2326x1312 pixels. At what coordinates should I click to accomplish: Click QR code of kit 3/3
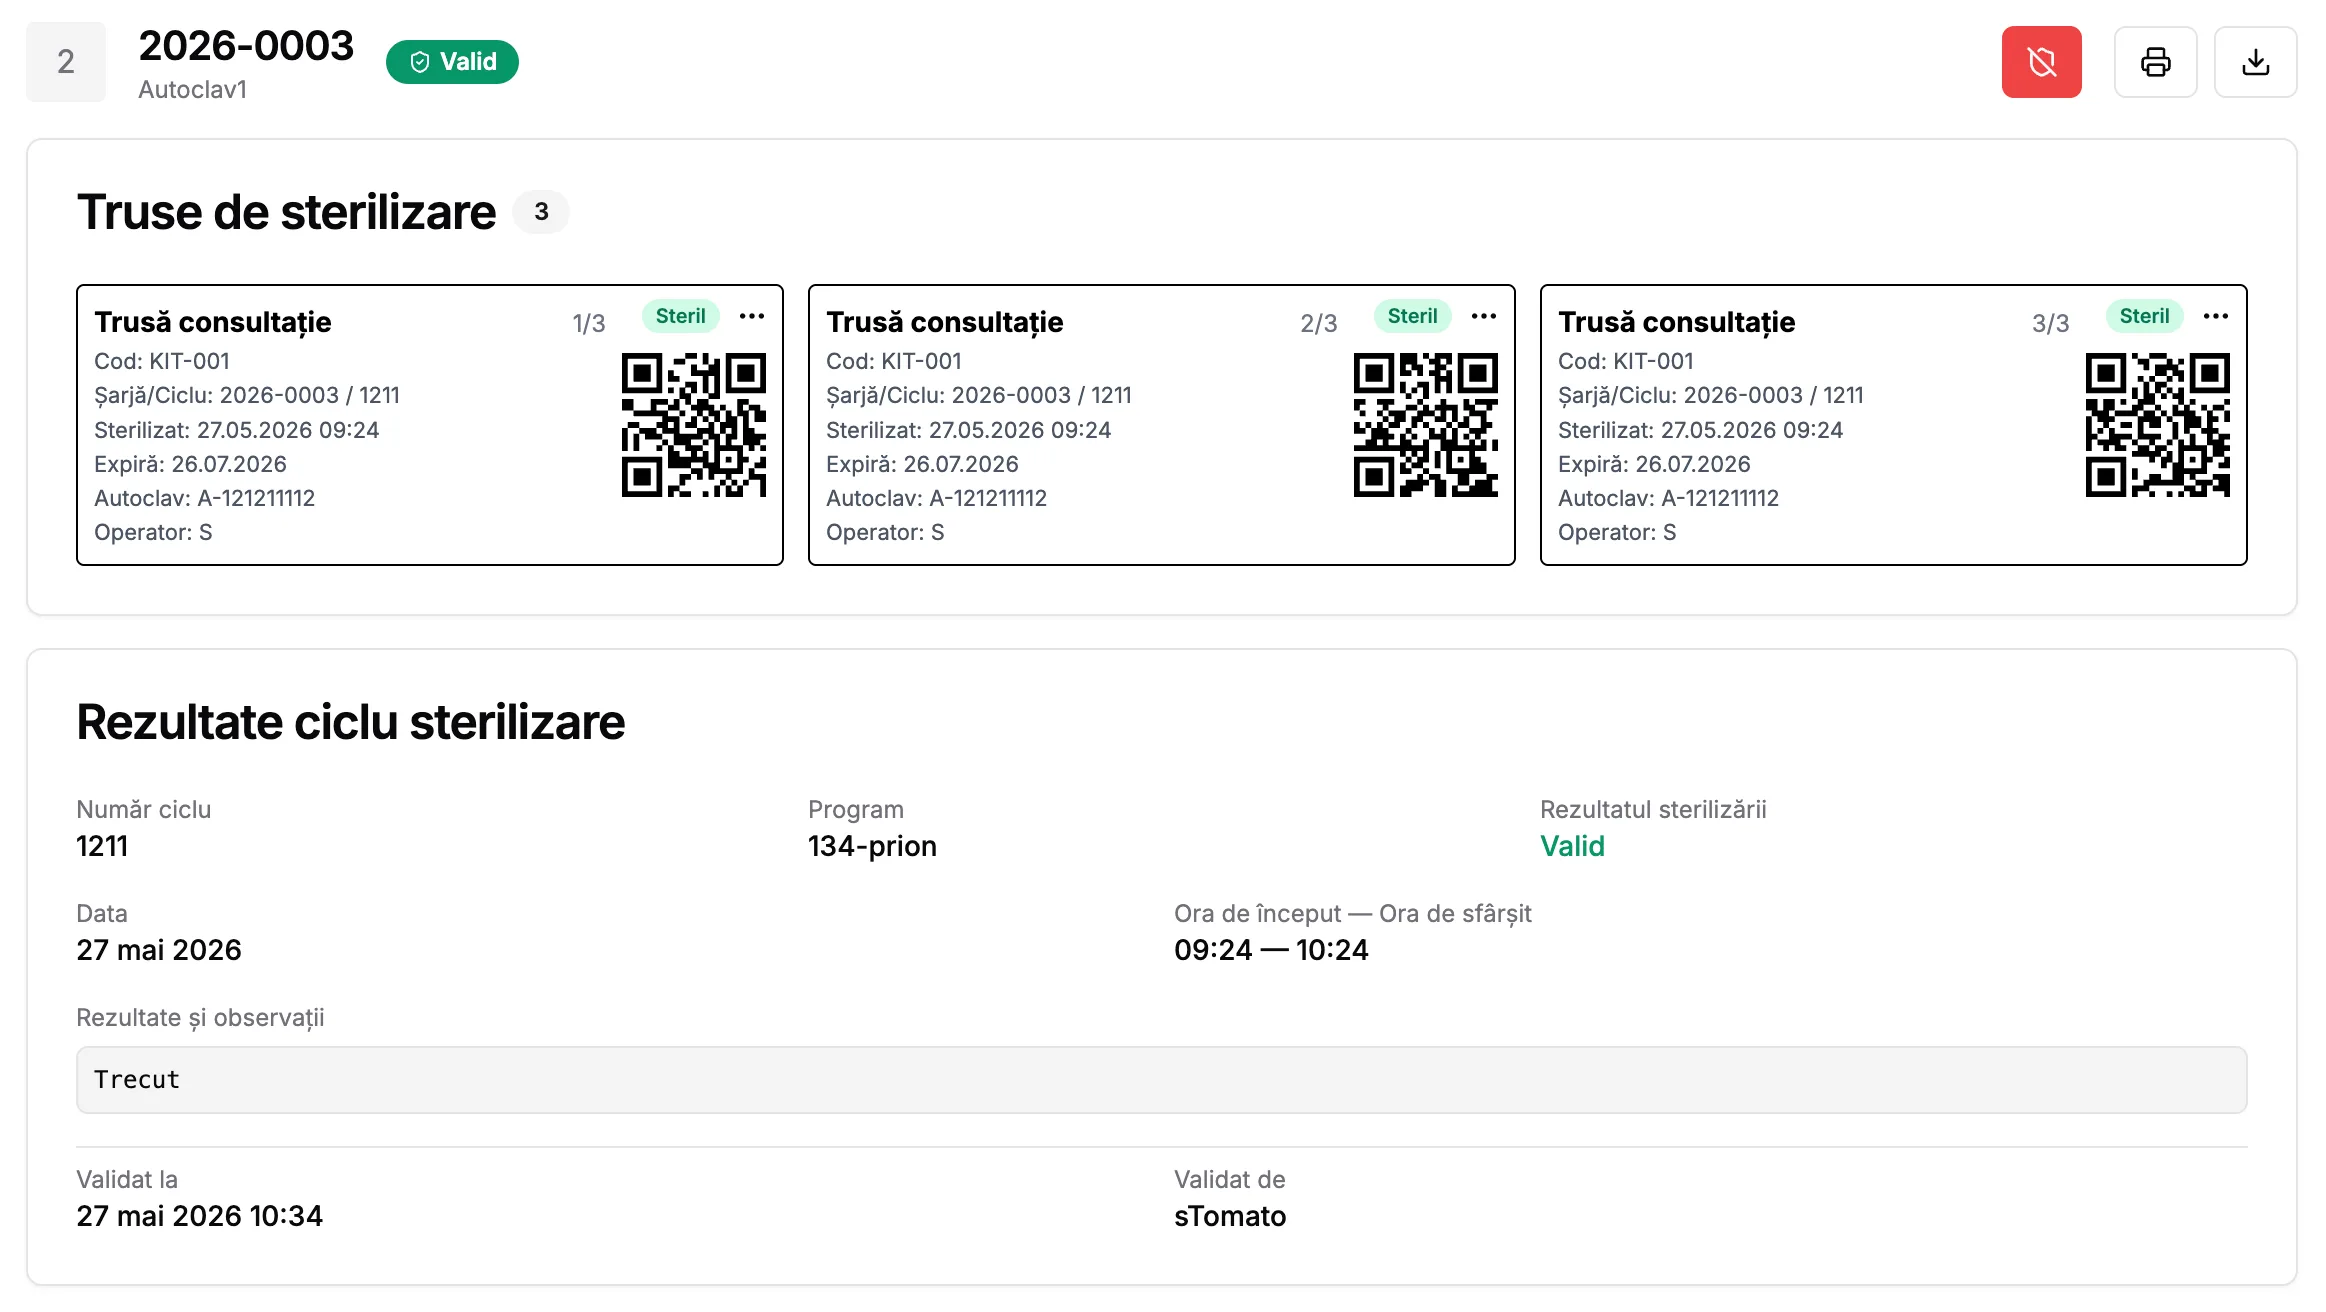2158,425
